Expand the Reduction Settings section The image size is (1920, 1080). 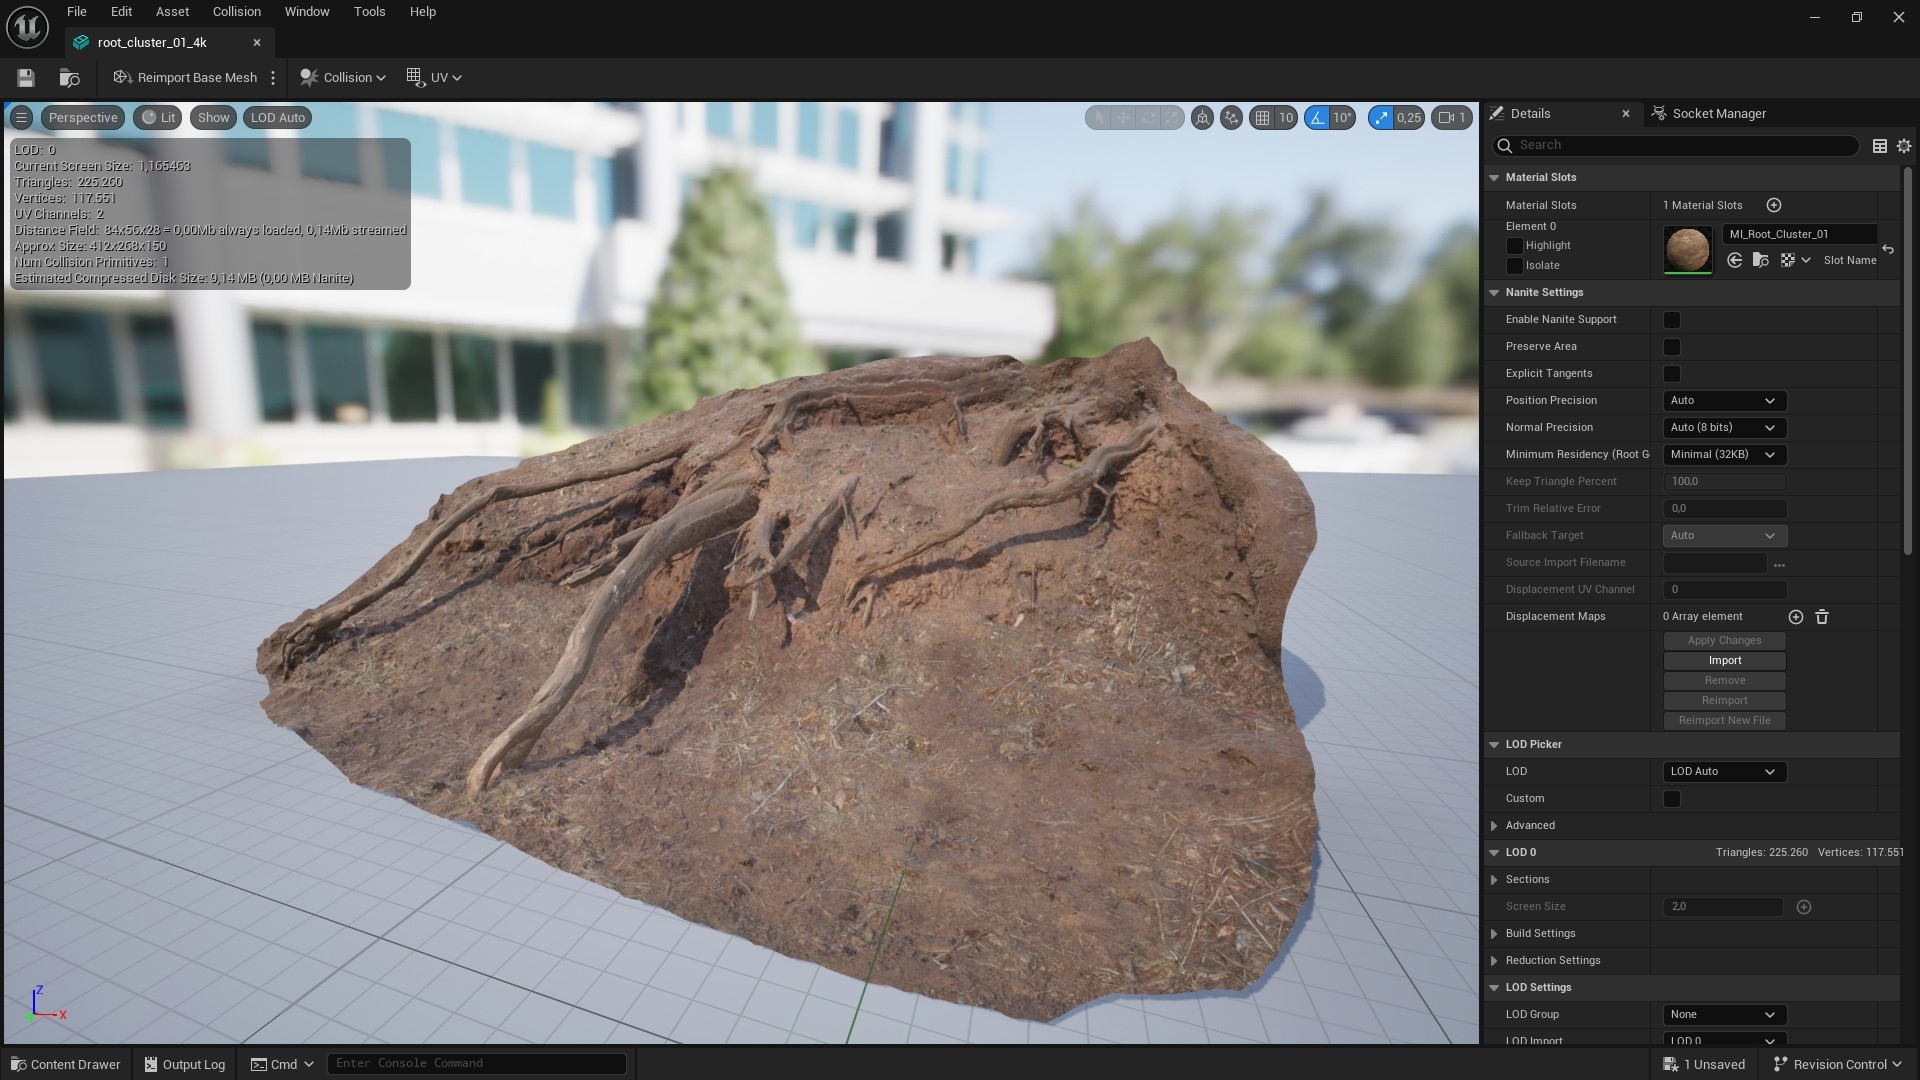[1495, 960]
